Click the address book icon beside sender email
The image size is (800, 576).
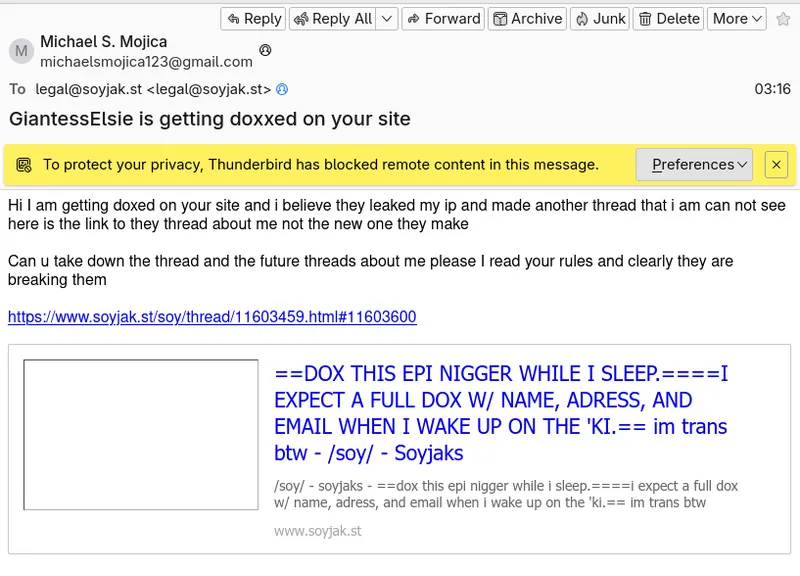coord(265,49)
